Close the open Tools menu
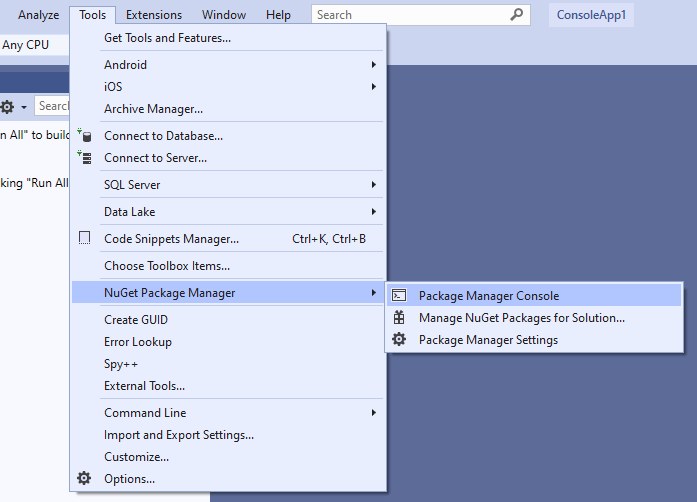 92,15
